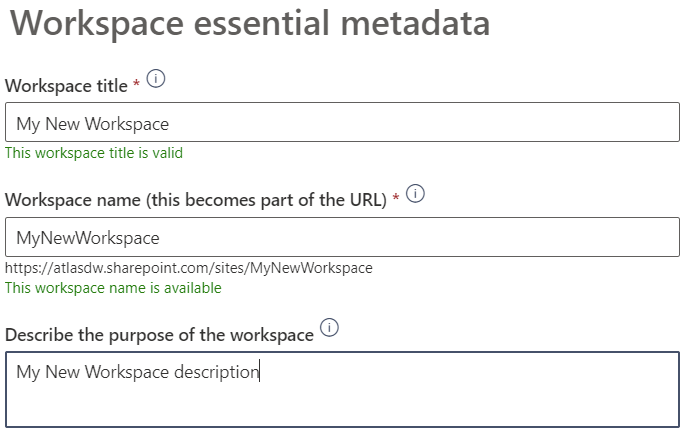Click the 'MyNewWorkspace' text in name box

coord(88,239)
